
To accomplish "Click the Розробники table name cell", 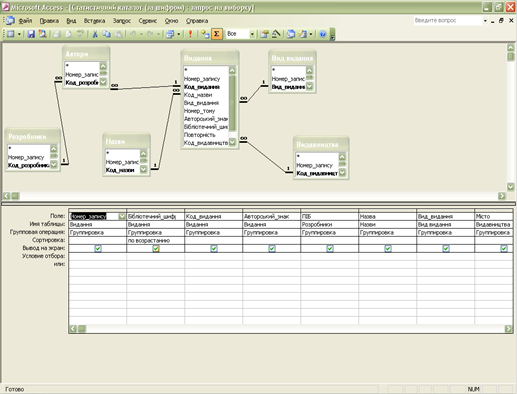I will click(329, 224).
